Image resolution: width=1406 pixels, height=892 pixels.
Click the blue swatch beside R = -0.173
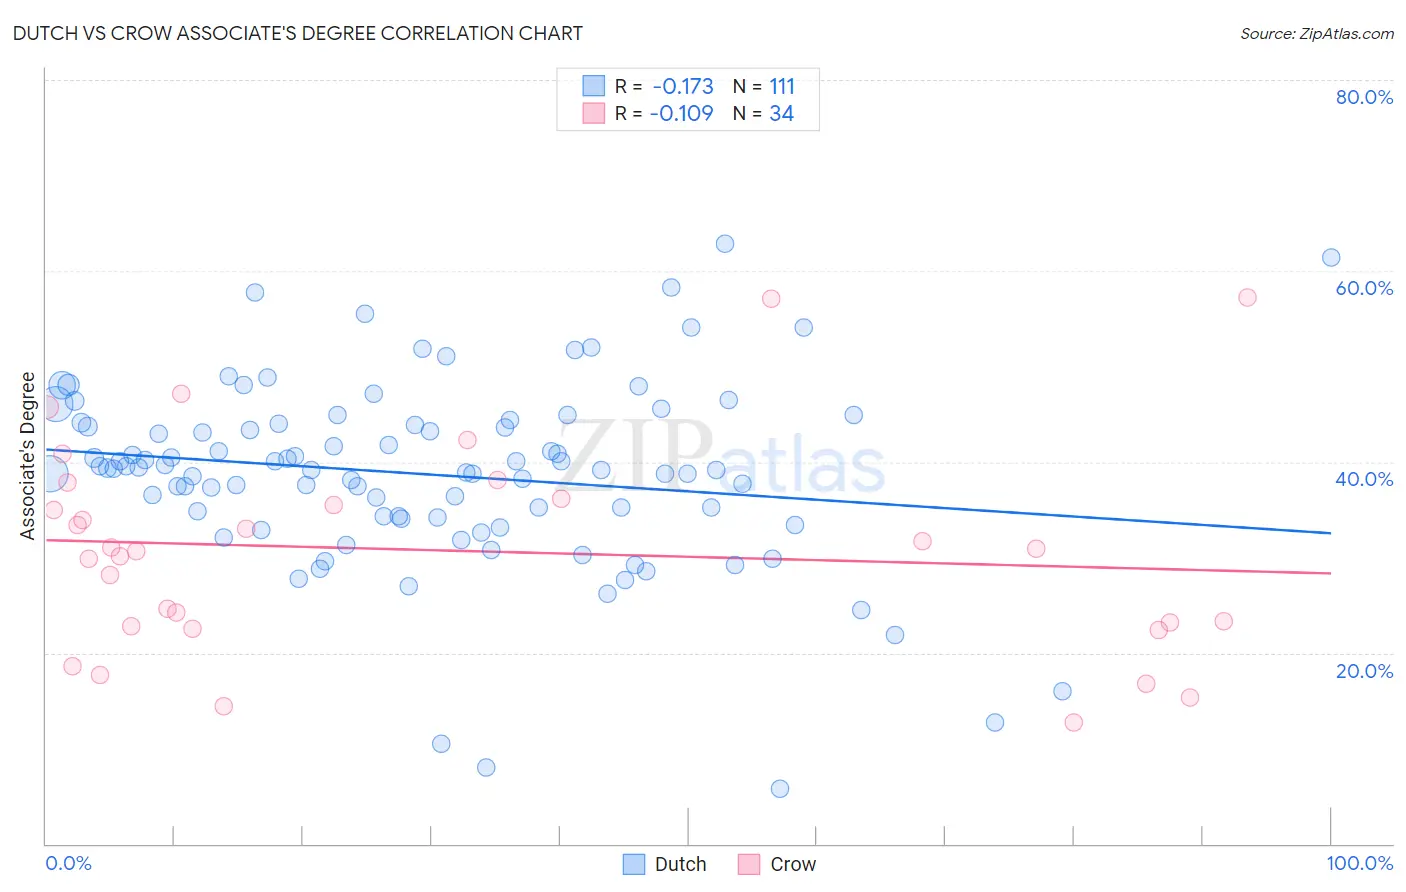coord(594,86)
